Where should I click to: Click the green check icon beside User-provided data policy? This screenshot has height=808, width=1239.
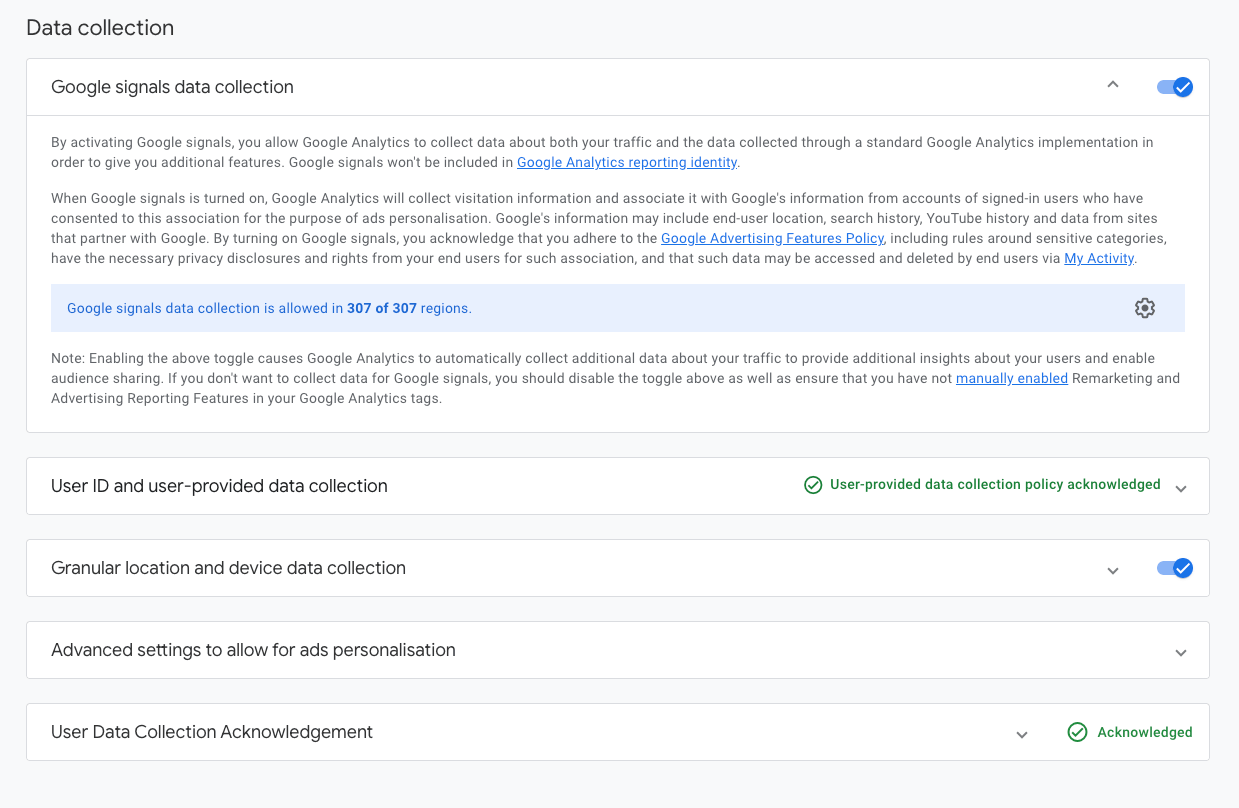pos(813,485)
